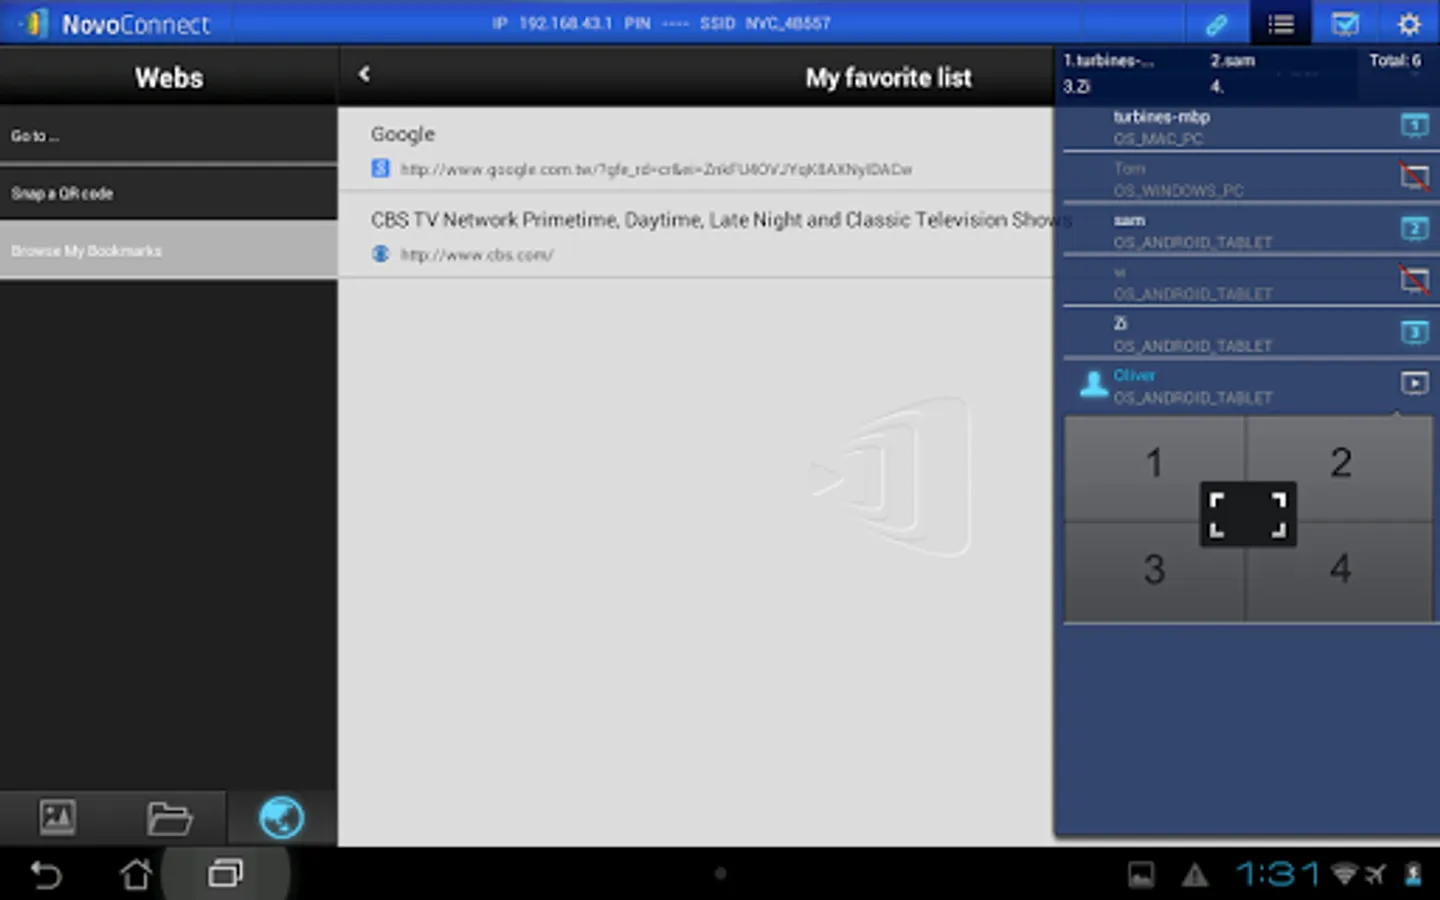Viewport: 1440px width, 900px height.
Task: Click the 1.turbines- slot label
Action: click(x=1108, y=61)
